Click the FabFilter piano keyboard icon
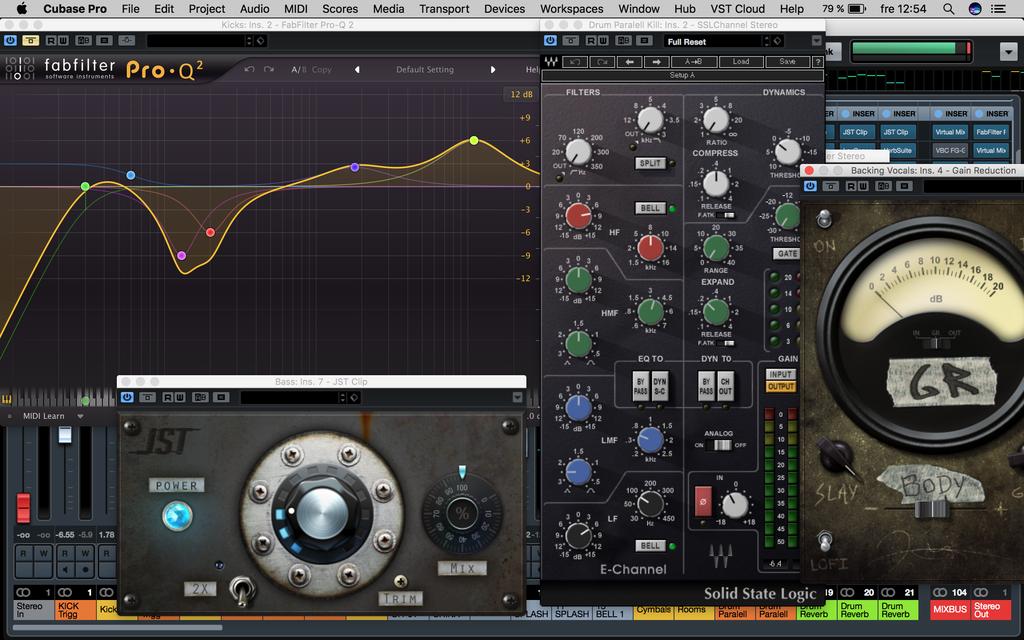 coord(7,399)
